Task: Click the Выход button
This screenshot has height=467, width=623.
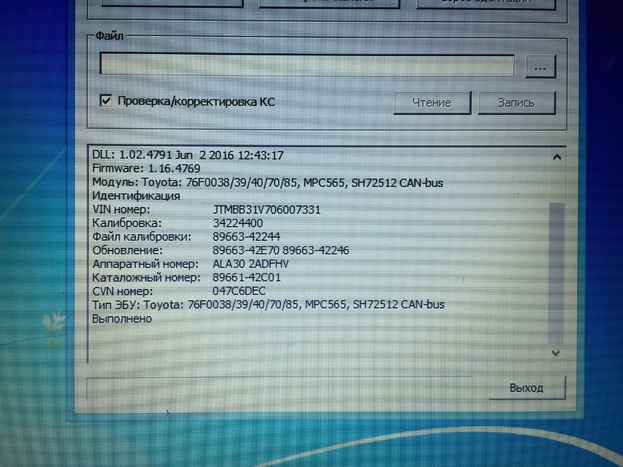Action: [x=526, y=387]
